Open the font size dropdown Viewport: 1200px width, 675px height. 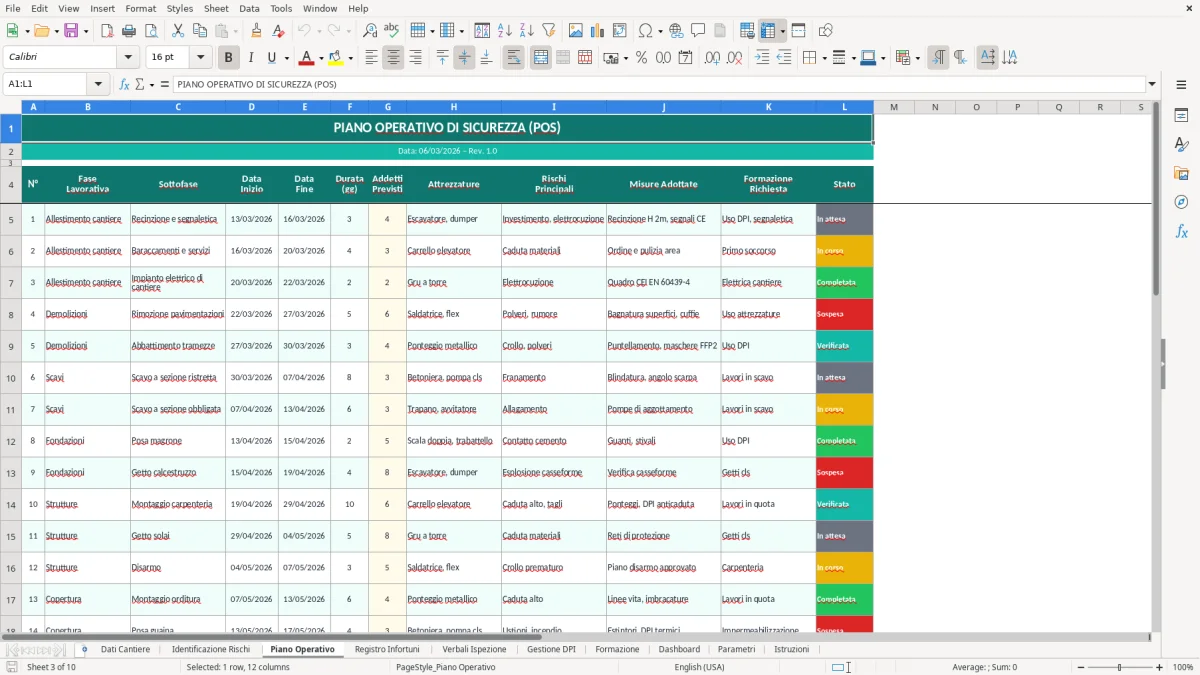click(x=201, y=58)
